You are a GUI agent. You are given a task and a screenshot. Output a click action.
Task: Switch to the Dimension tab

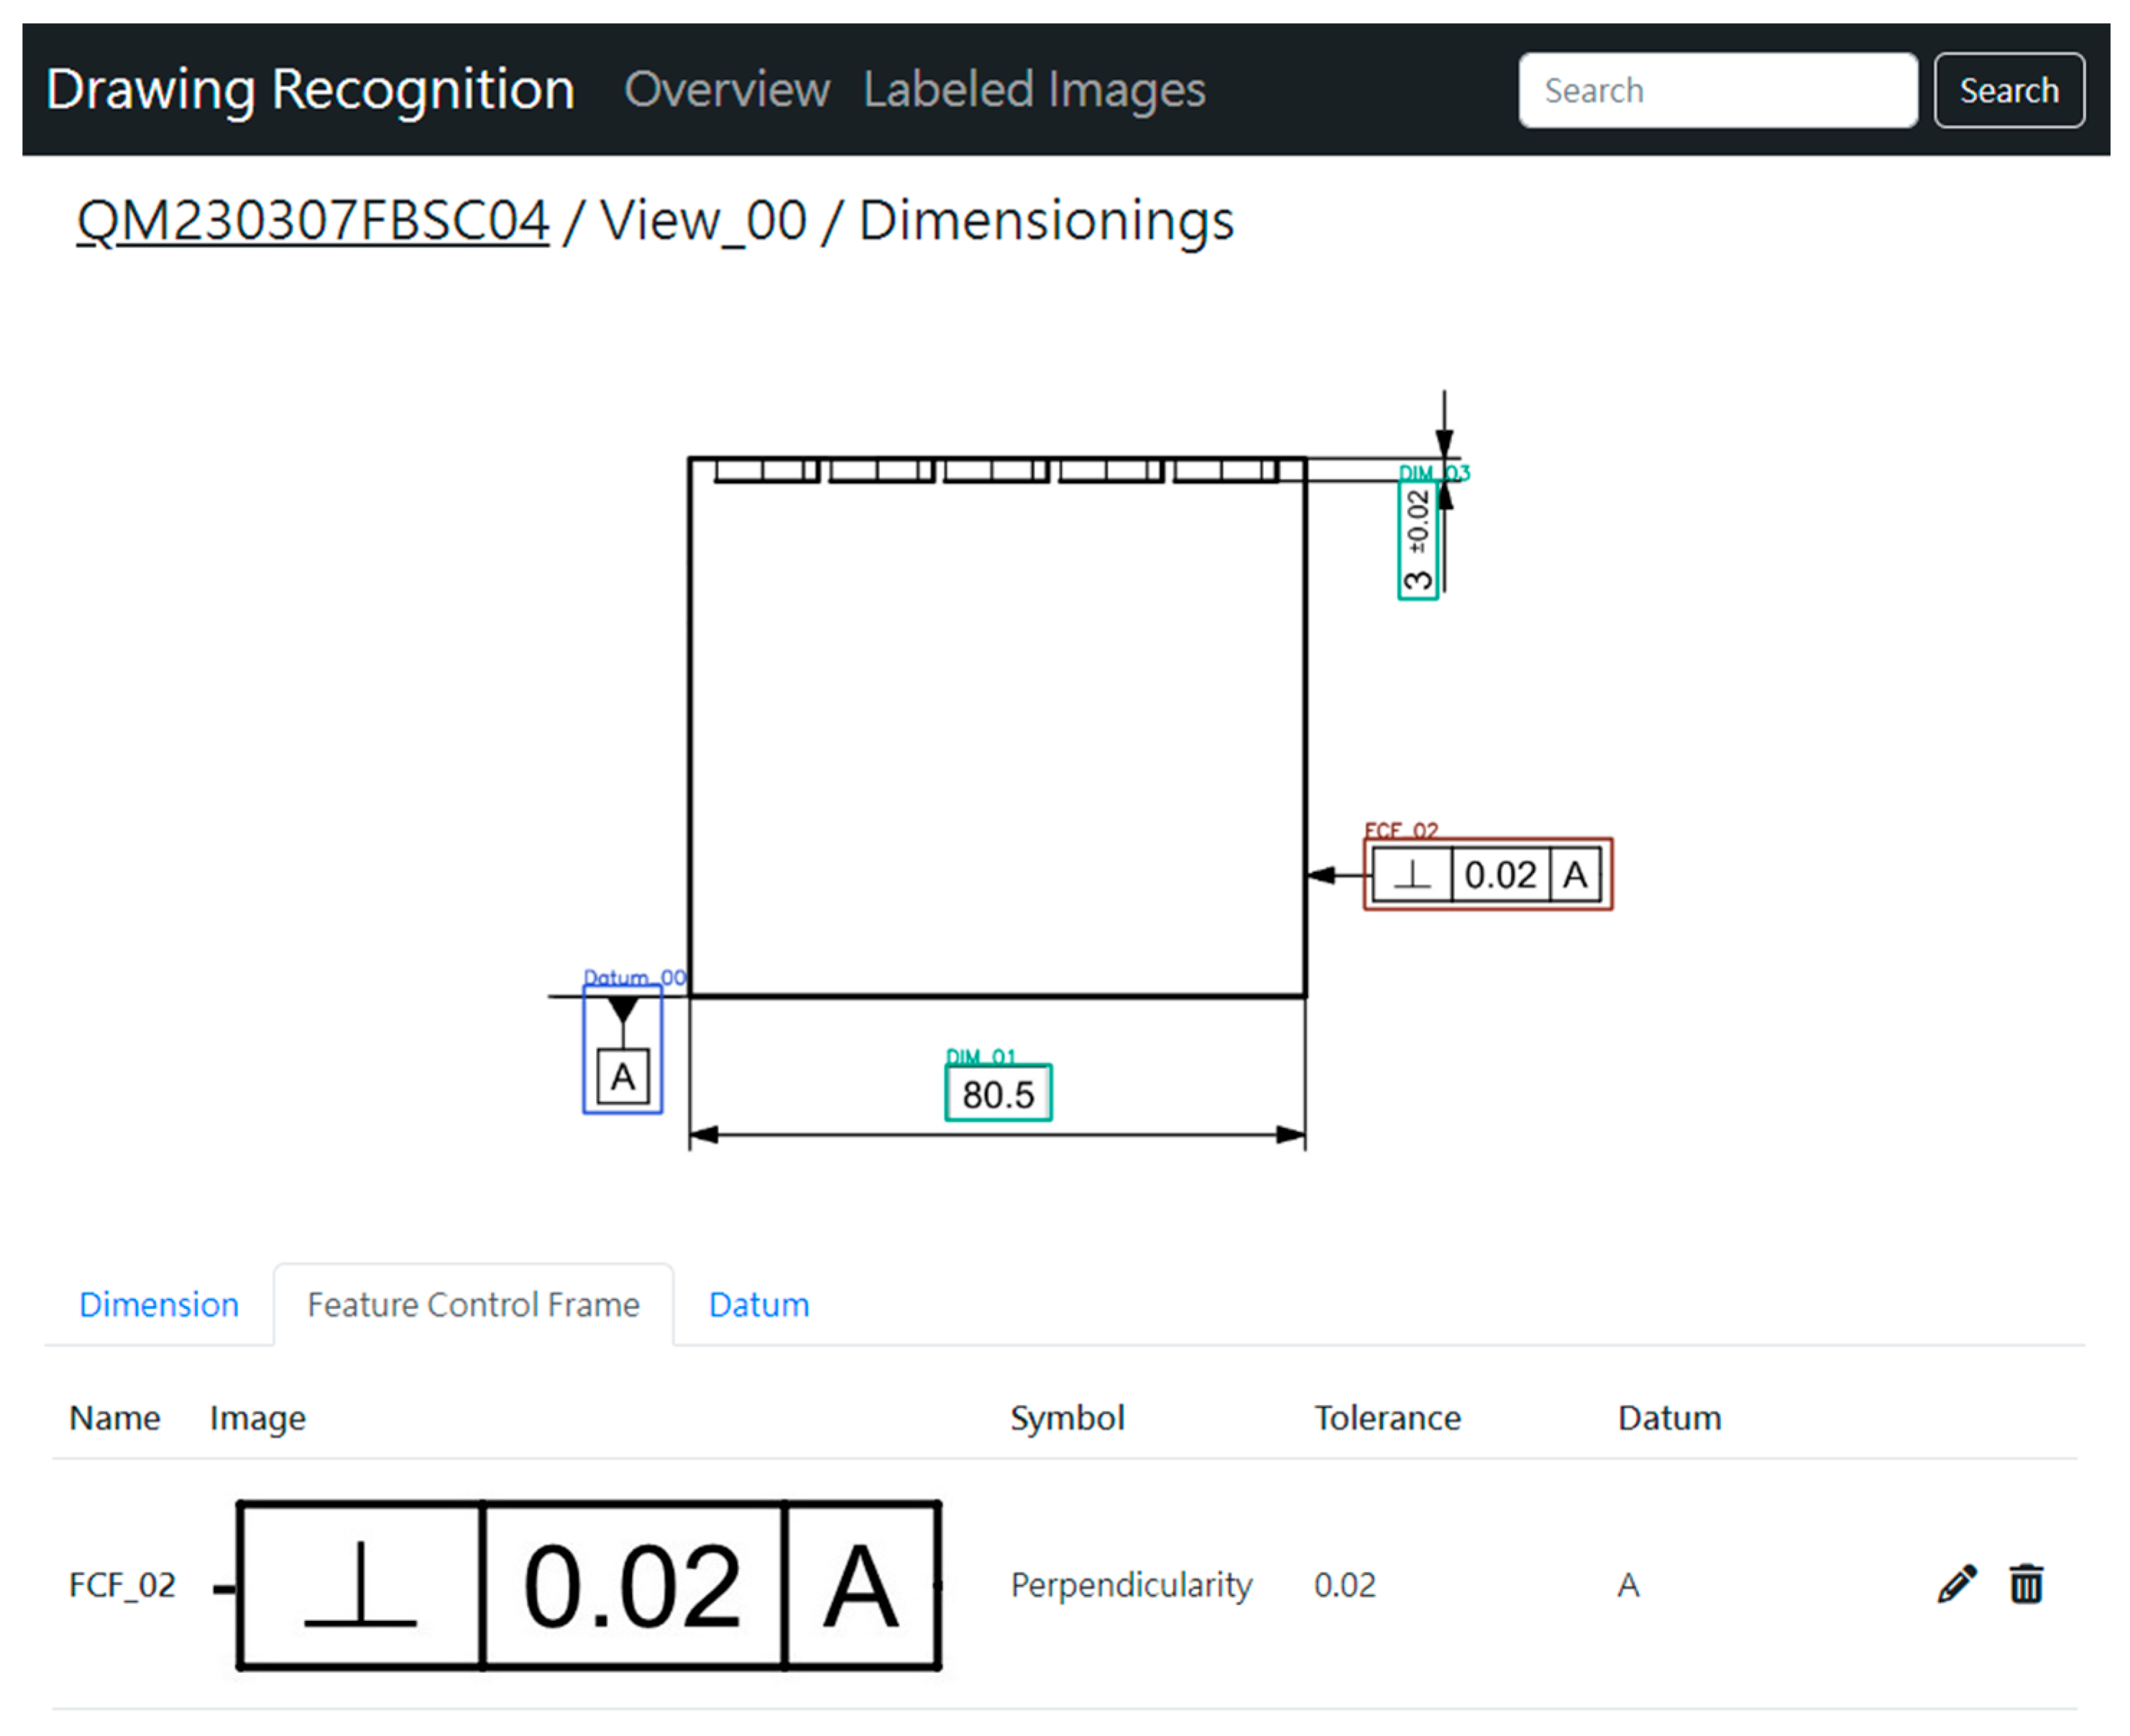tap(158, 1304)
